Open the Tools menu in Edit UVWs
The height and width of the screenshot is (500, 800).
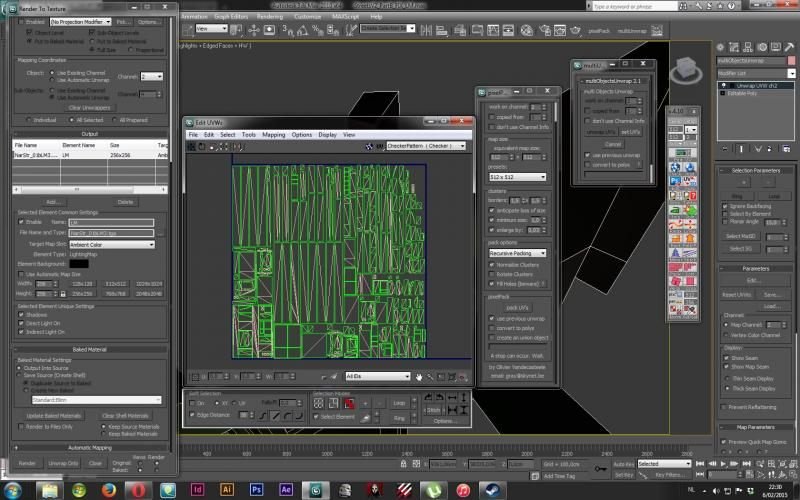coord(248,135)
